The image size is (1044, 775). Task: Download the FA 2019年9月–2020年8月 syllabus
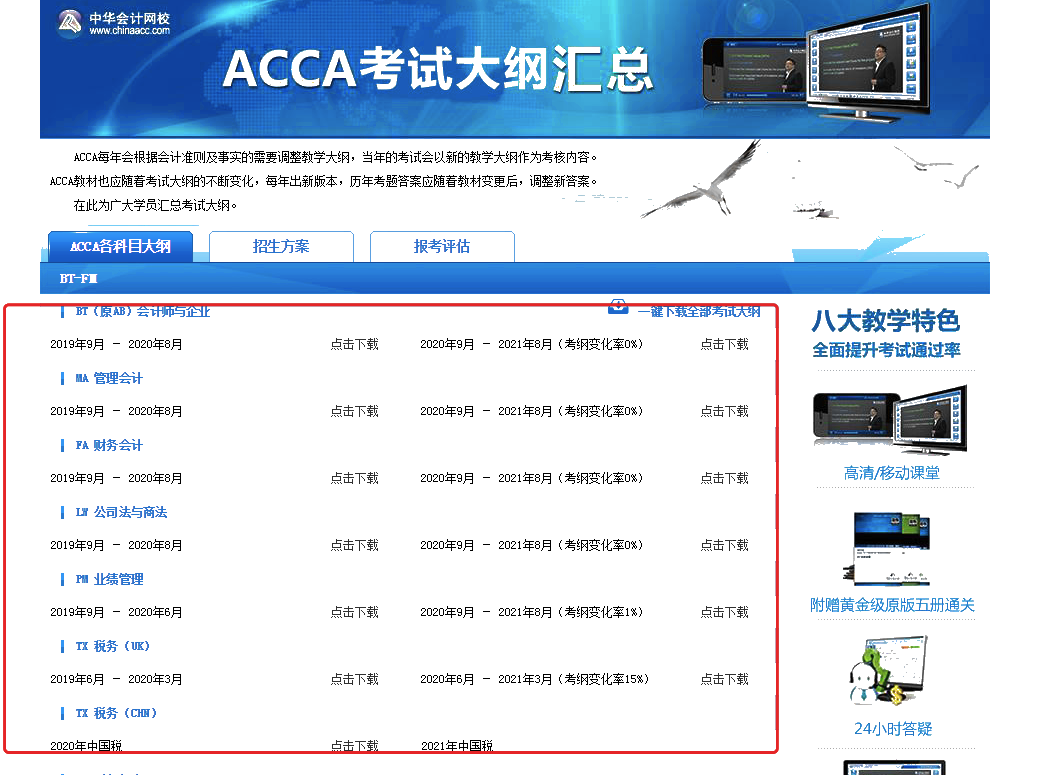pyautogui.click(x=354, y=478)
